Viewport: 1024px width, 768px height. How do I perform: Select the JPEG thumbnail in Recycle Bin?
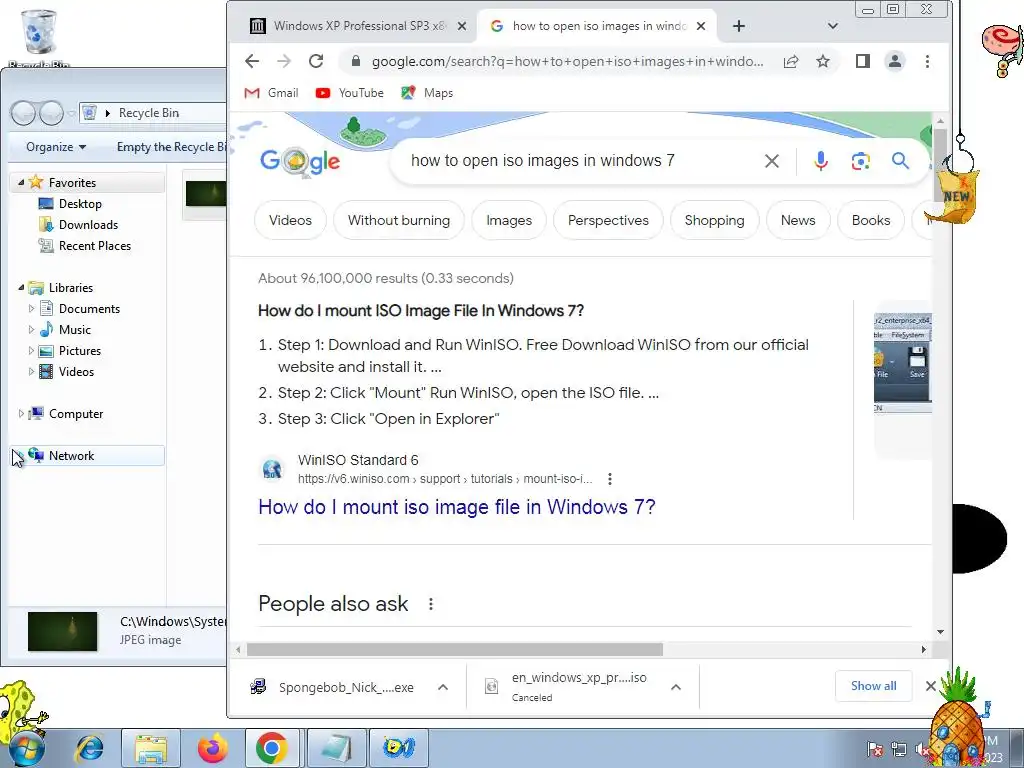coord(206,194)
